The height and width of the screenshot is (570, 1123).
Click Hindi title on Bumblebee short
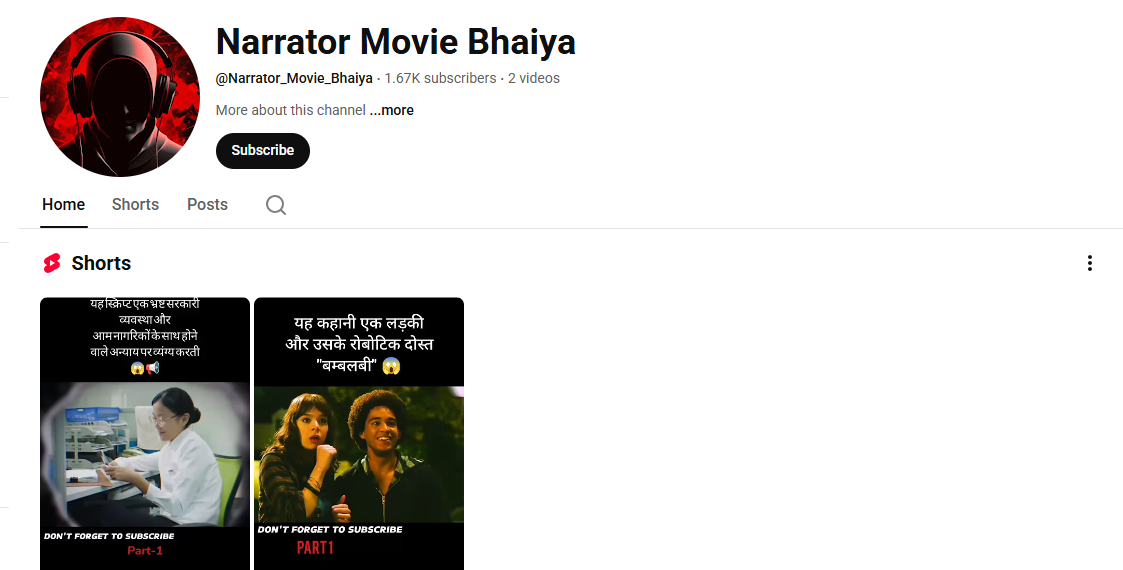[x=359, y=344]
